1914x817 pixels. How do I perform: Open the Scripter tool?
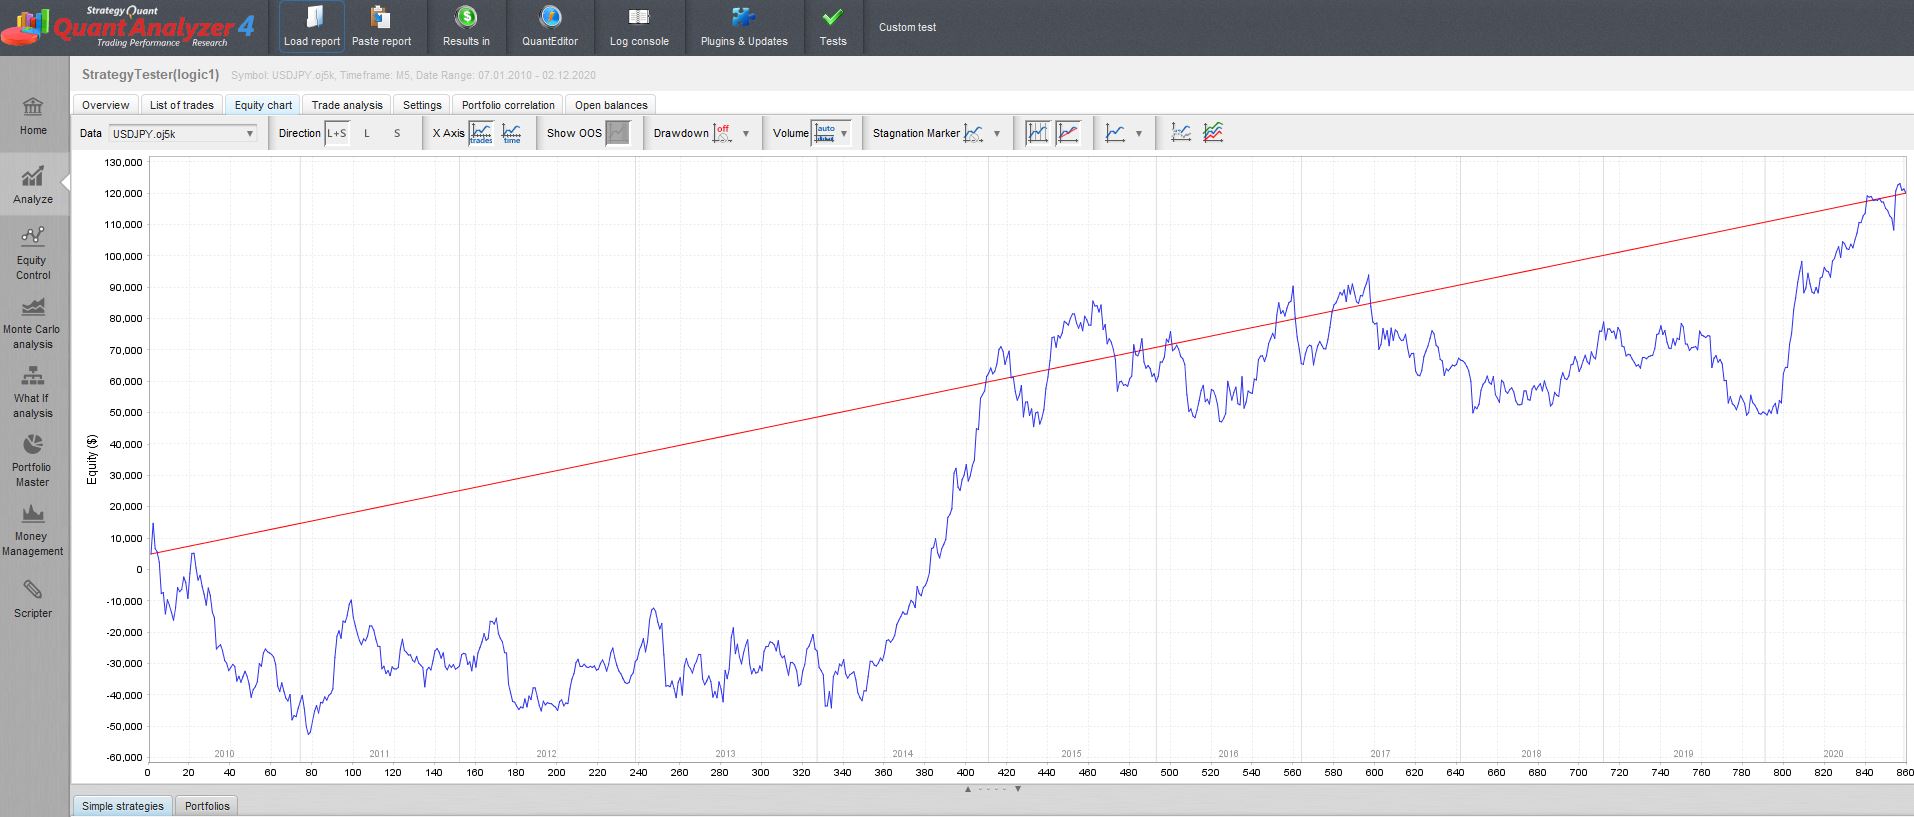point(33,598)
